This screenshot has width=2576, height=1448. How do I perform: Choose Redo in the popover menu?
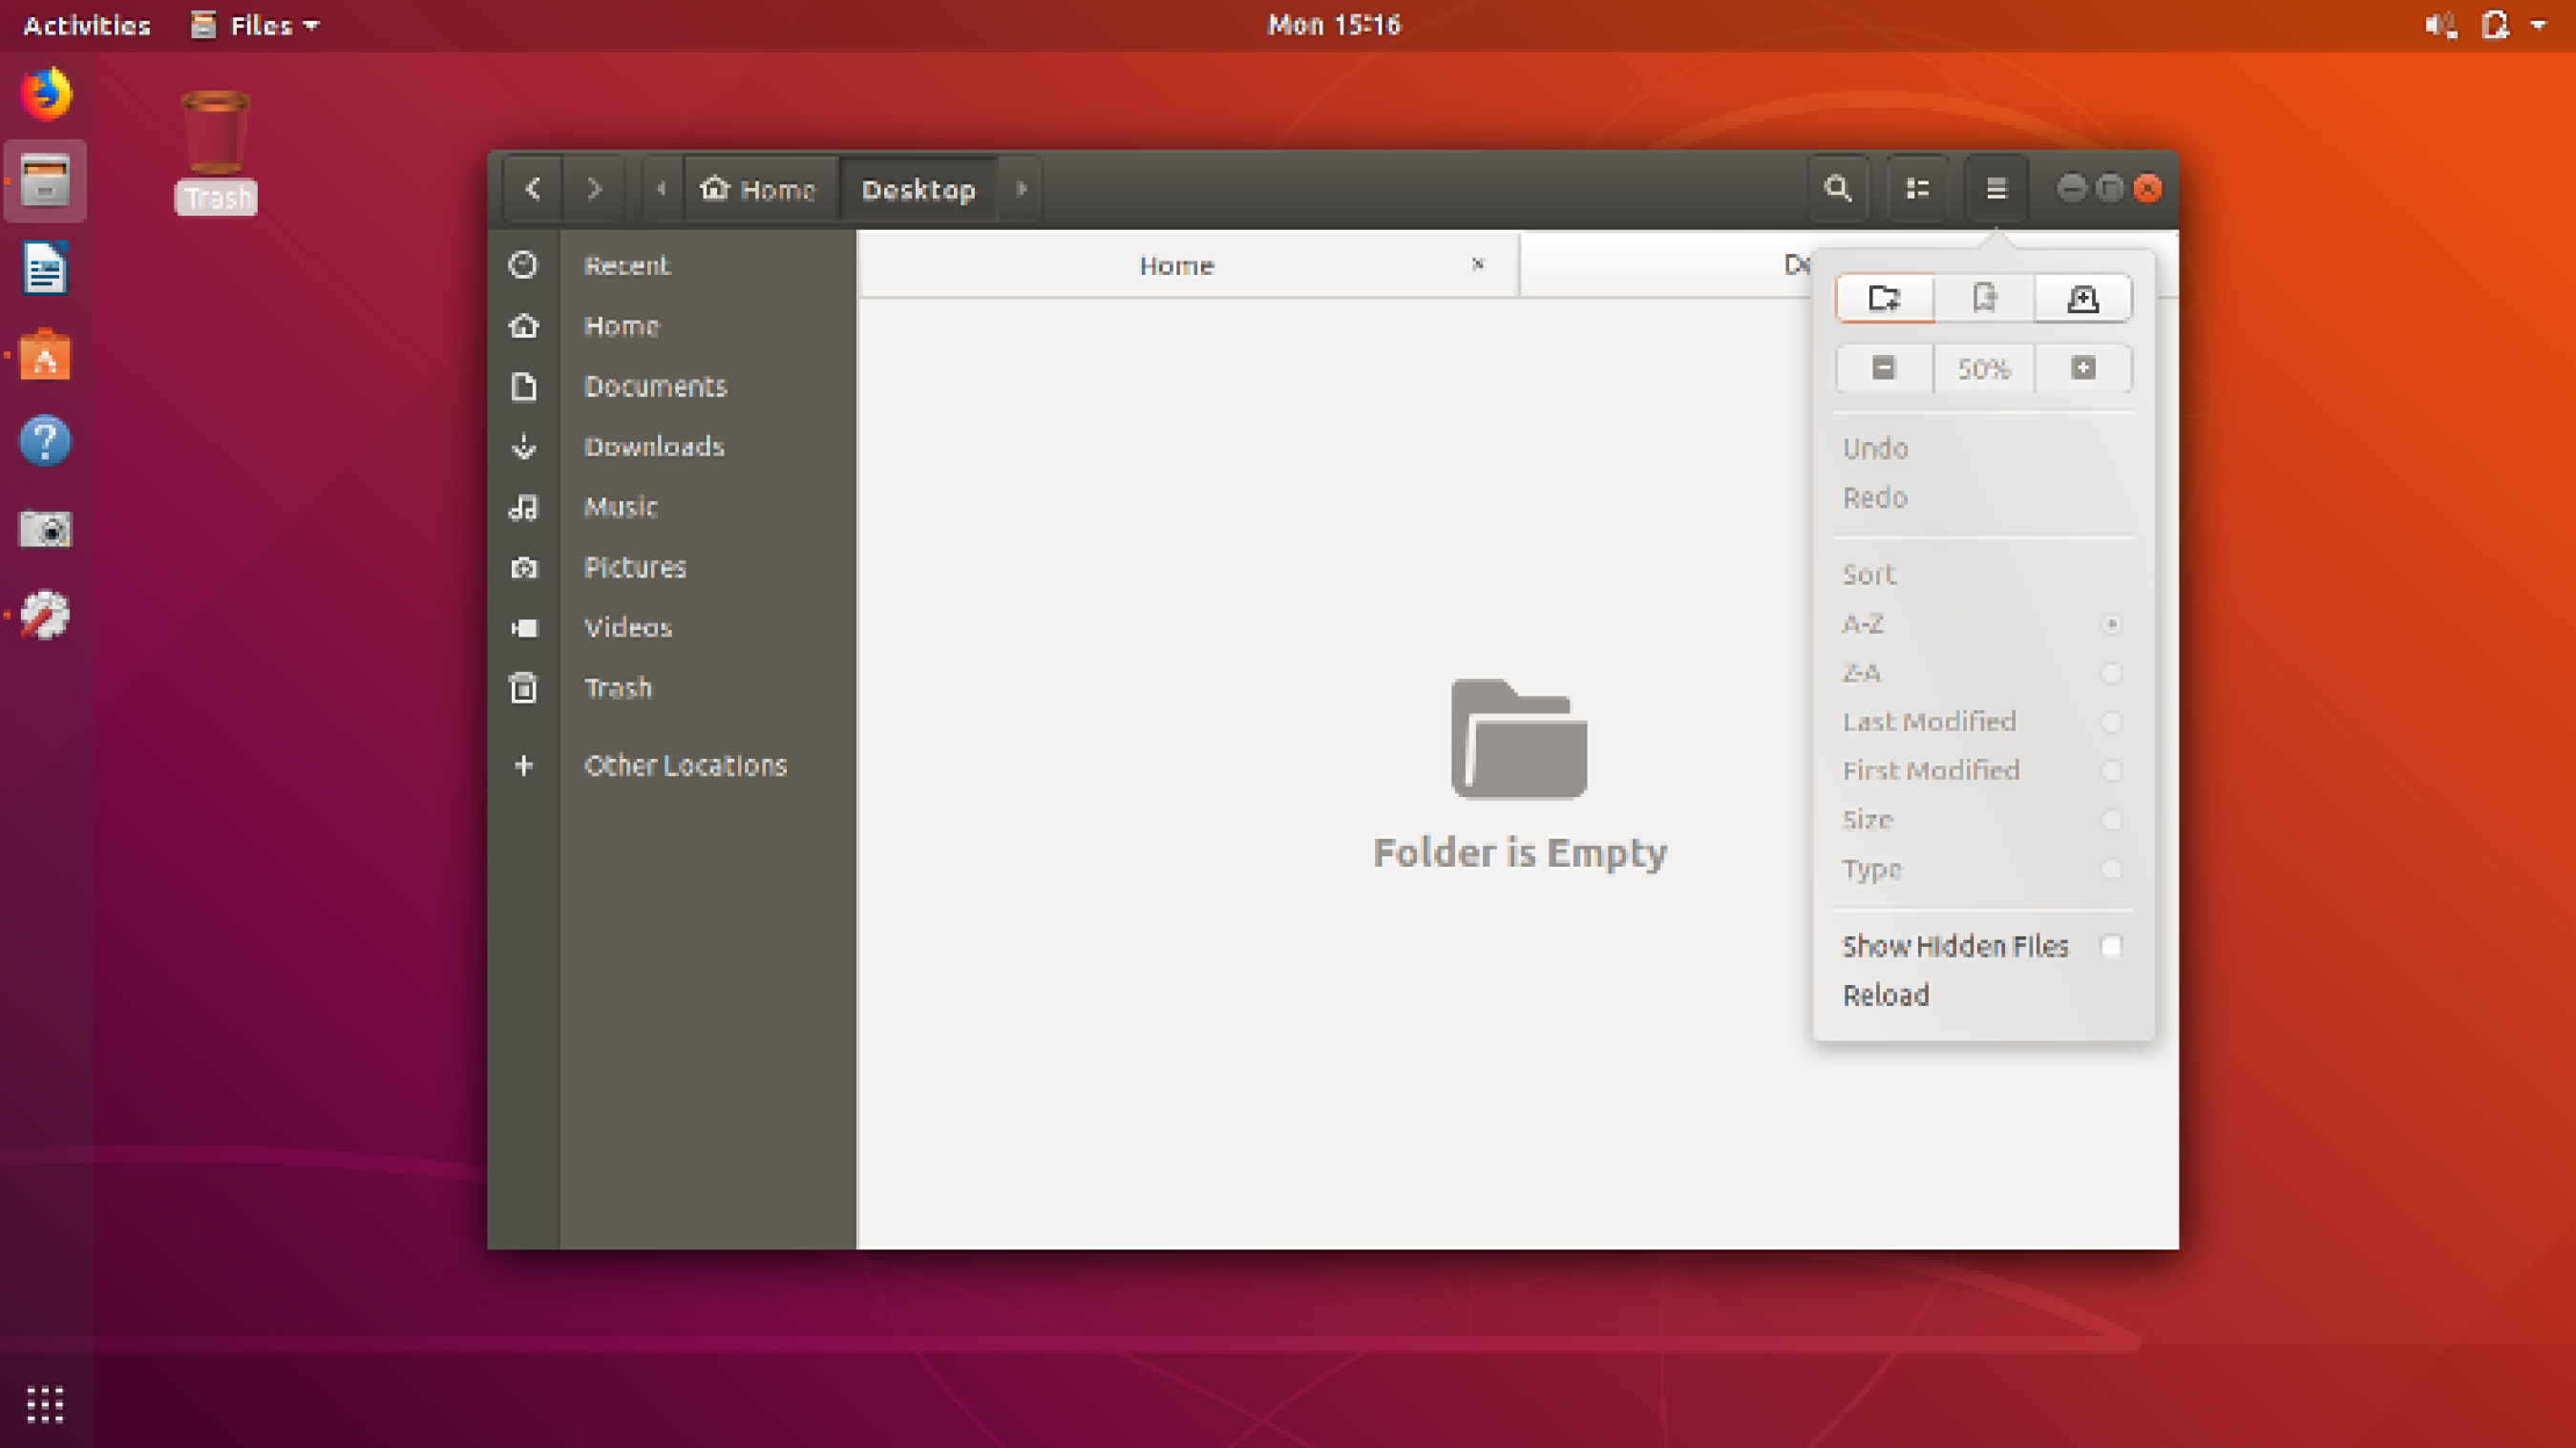[x=1984, y=497]
